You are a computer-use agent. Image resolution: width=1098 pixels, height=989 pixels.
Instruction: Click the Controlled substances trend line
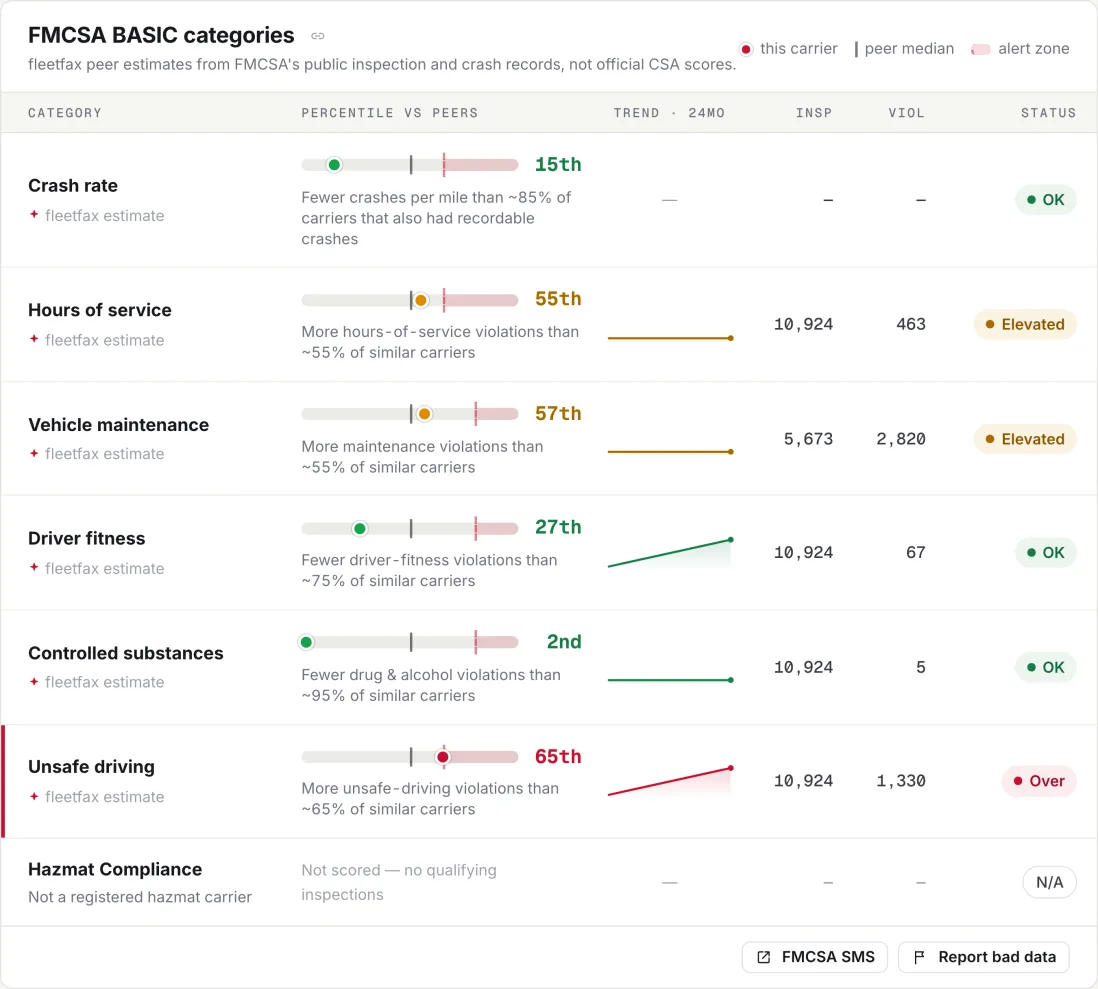(670, 680)
